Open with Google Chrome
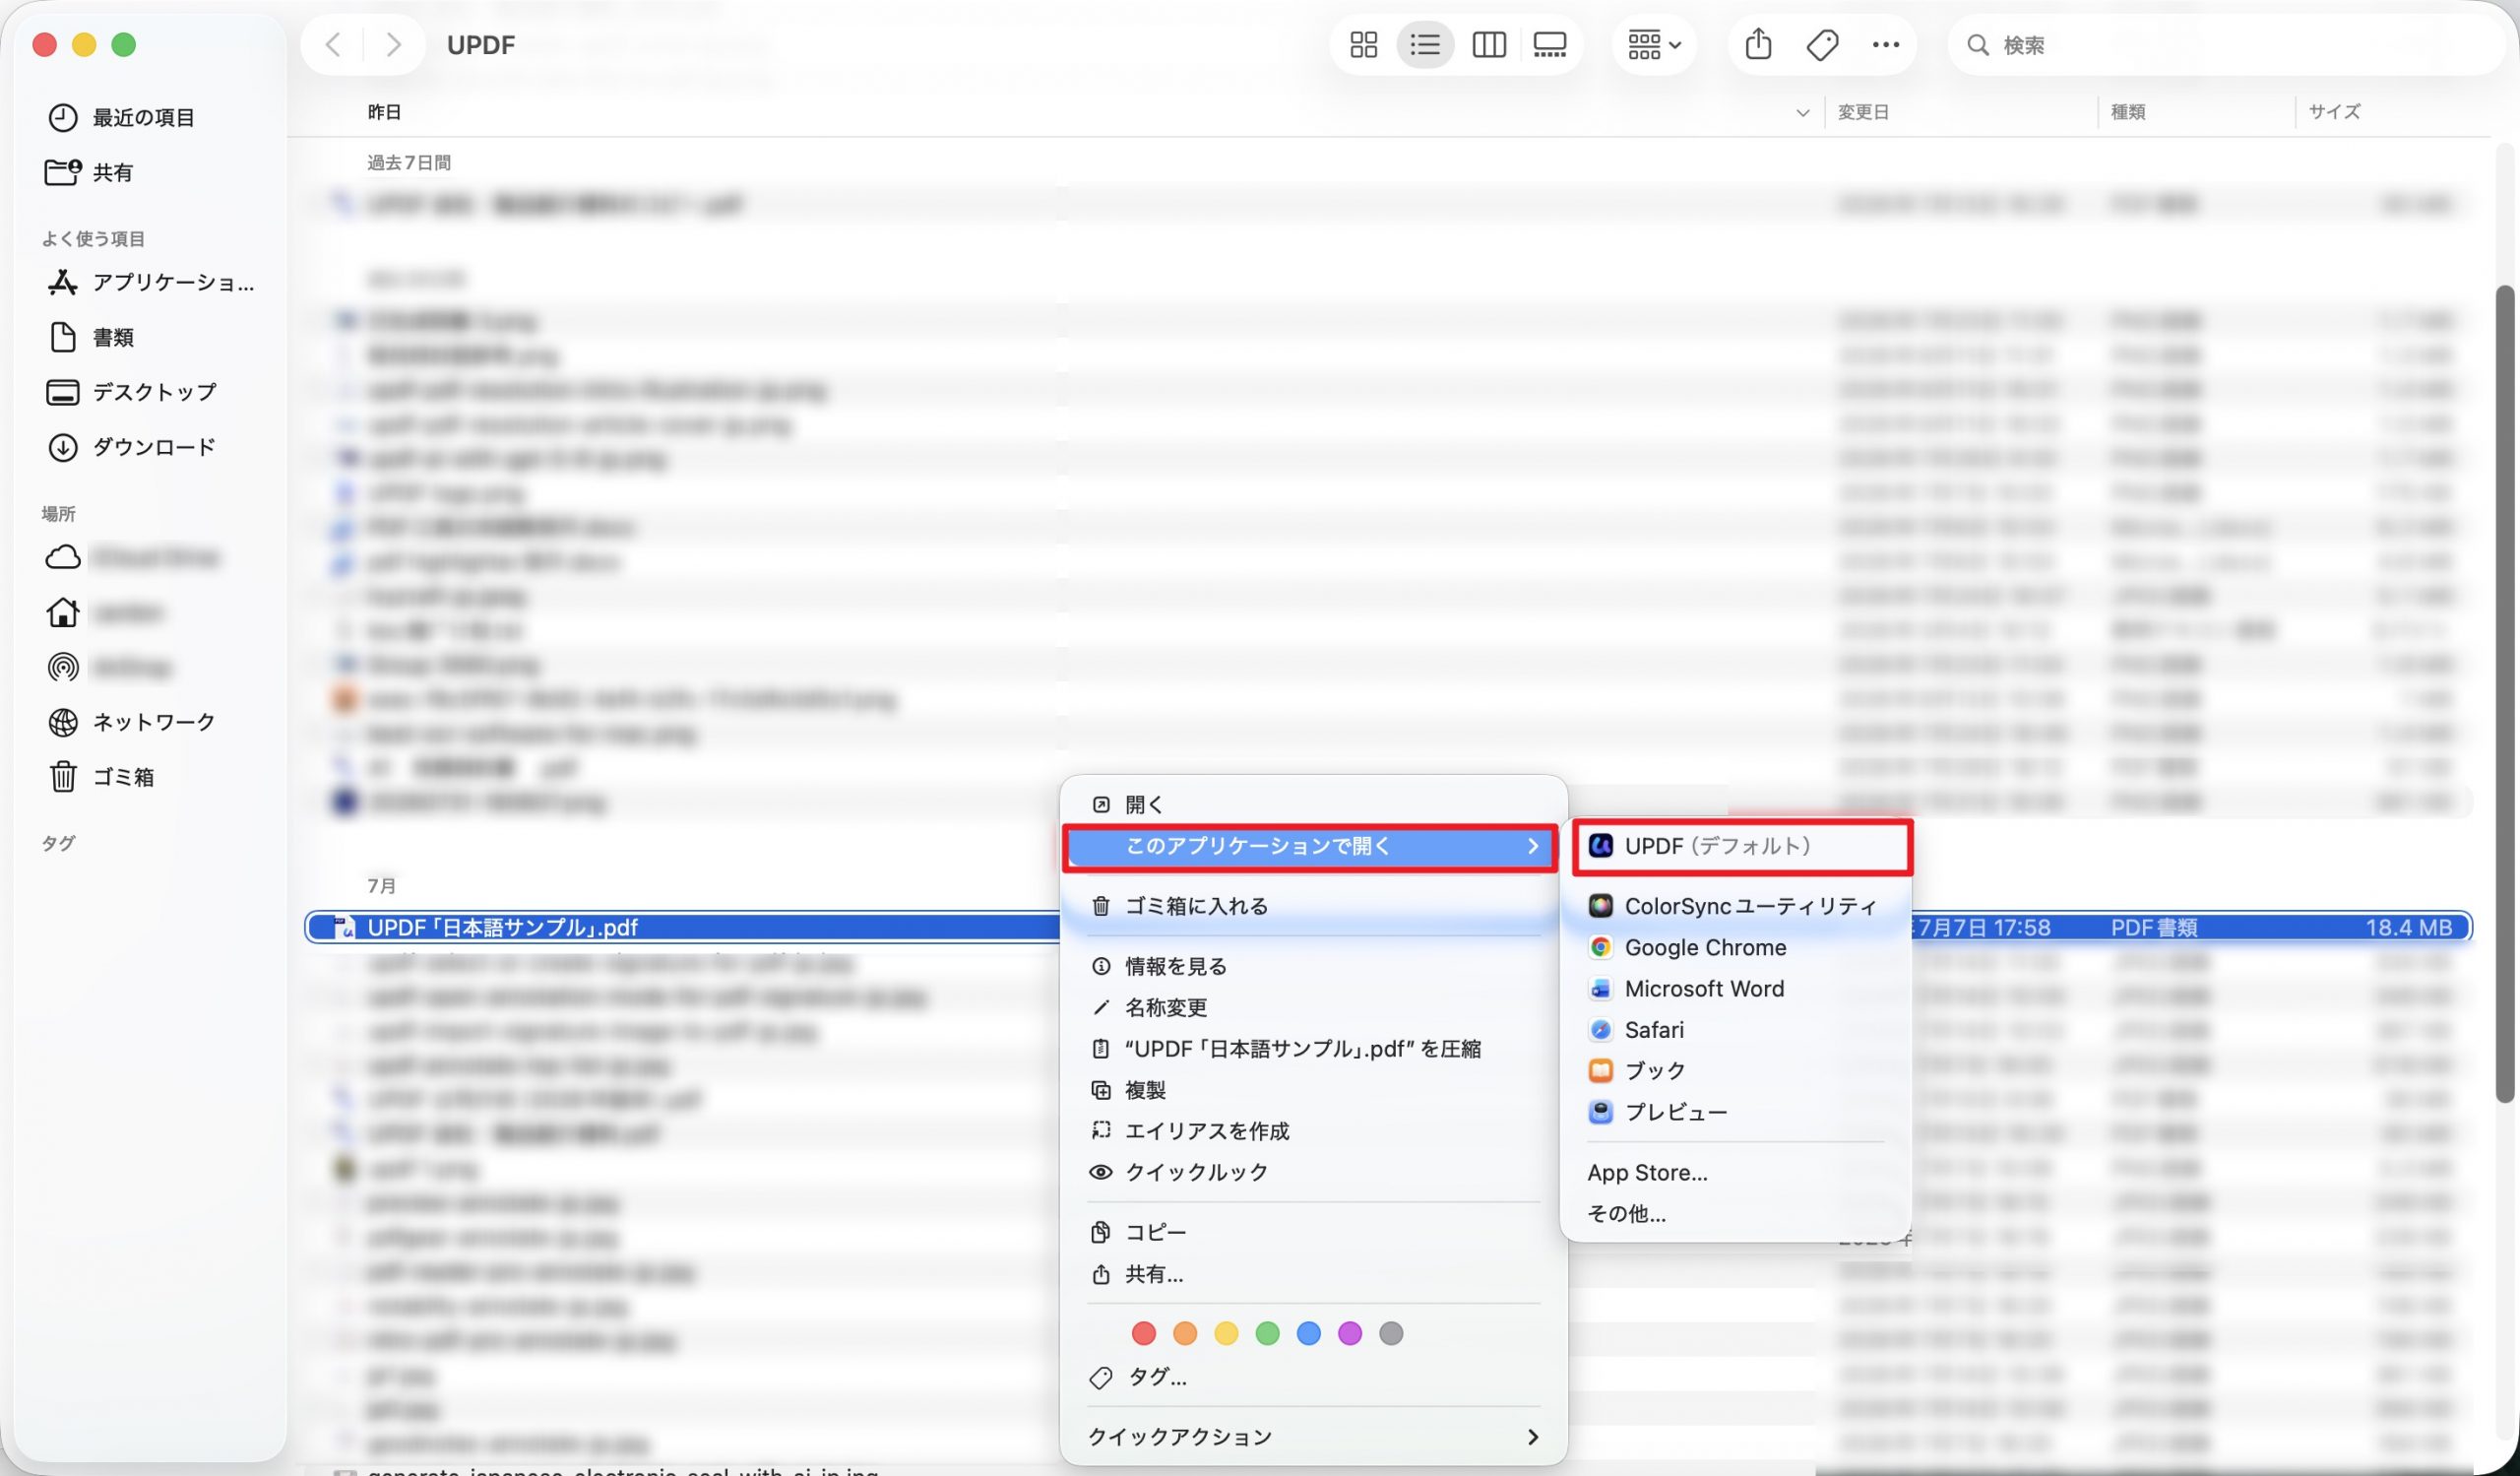 click(1736, 948)
